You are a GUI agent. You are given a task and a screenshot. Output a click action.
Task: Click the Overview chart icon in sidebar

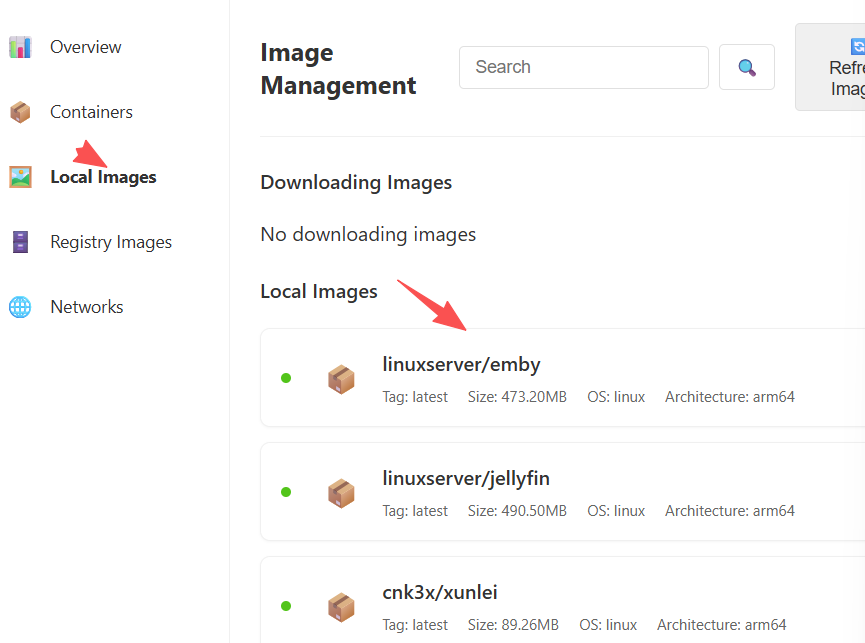click(x=20, y=47)
